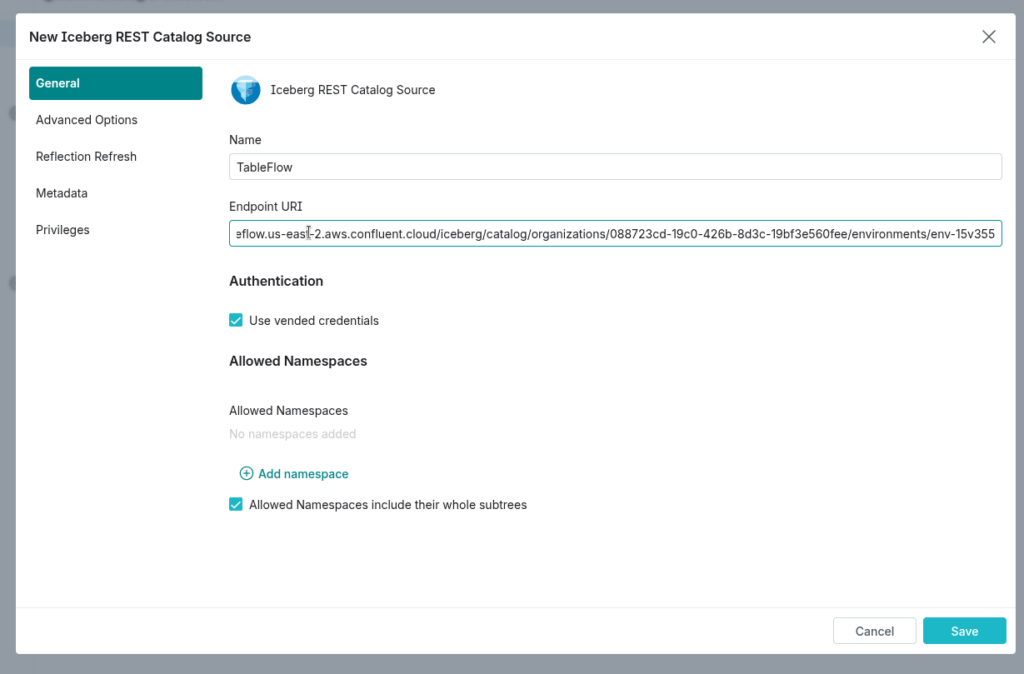Click the Iceberg REST Catalog Source logo icon
Image resolution: width=1024 pixels, height=674 pixels.
(246, 90)
